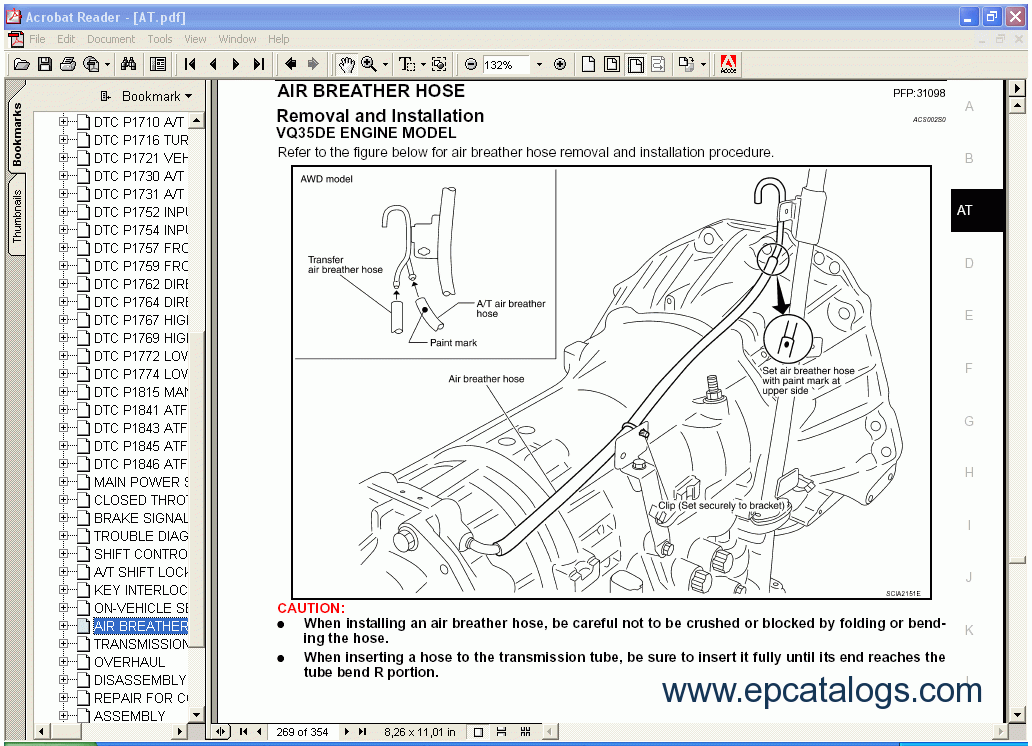Select Single Page layout in status bar
The height and width of the screenshot is (746, 1032).
[x=478, y=732]
